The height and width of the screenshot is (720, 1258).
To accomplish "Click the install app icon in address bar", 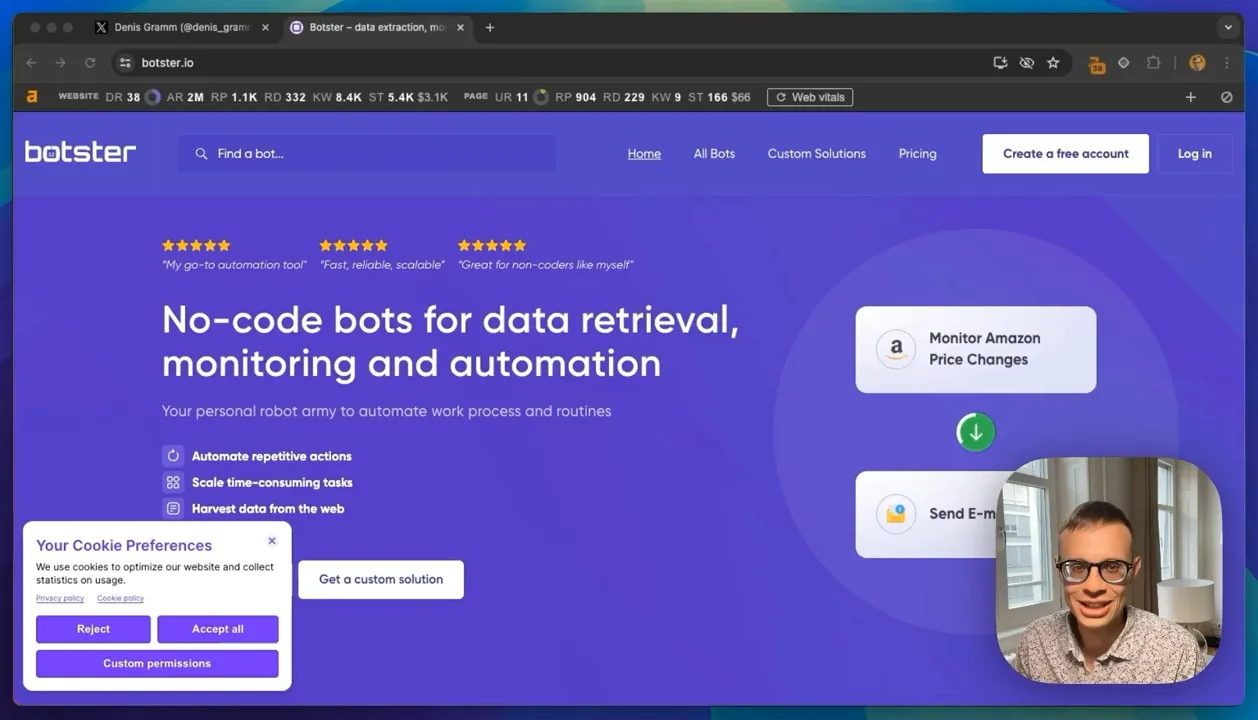I will coord(1000,63).
